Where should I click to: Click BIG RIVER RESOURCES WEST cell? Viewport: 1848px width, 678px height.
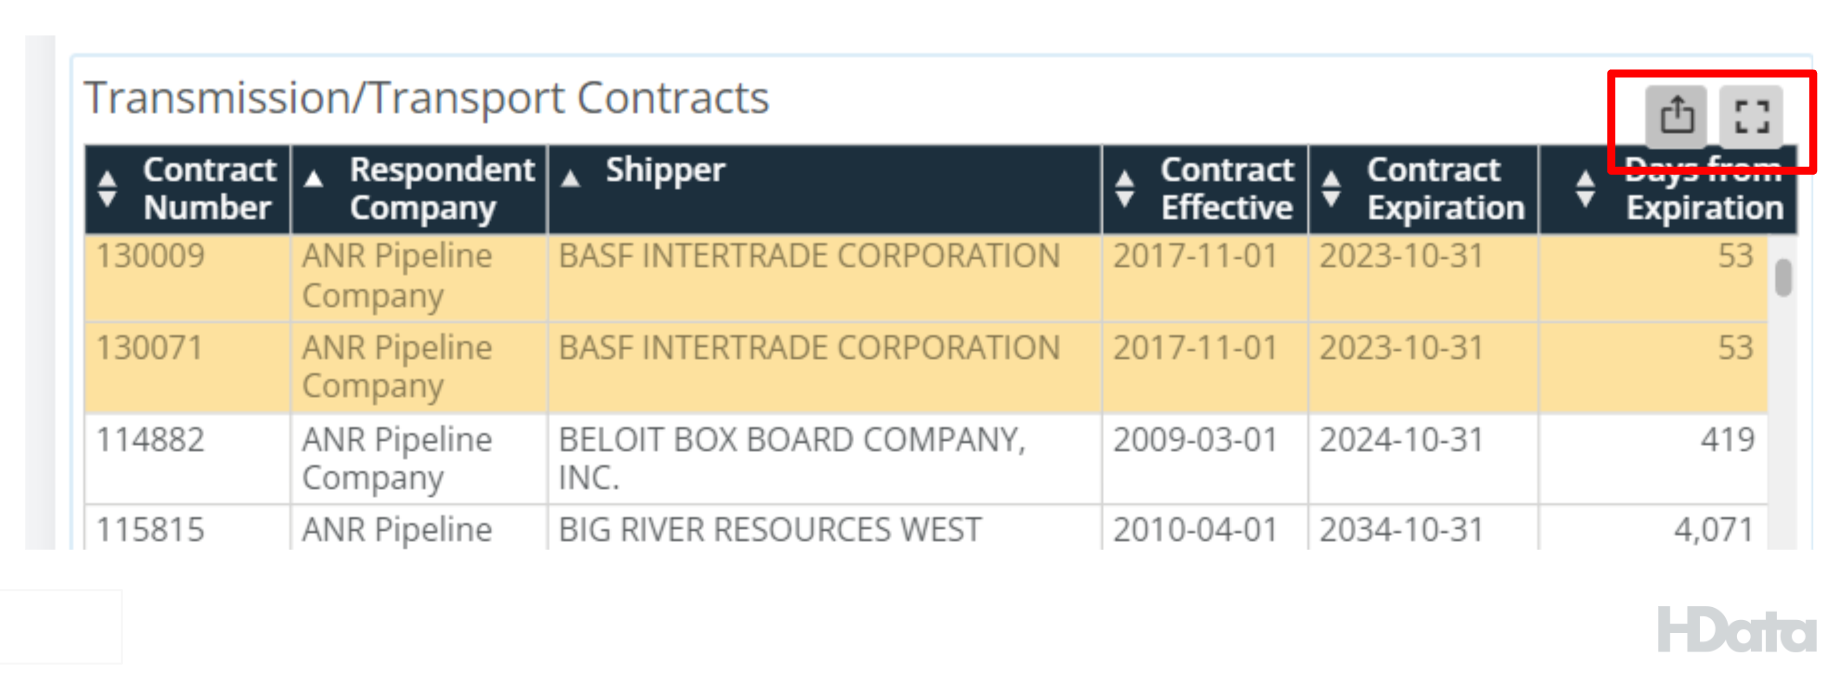click(x=825, y=528)
